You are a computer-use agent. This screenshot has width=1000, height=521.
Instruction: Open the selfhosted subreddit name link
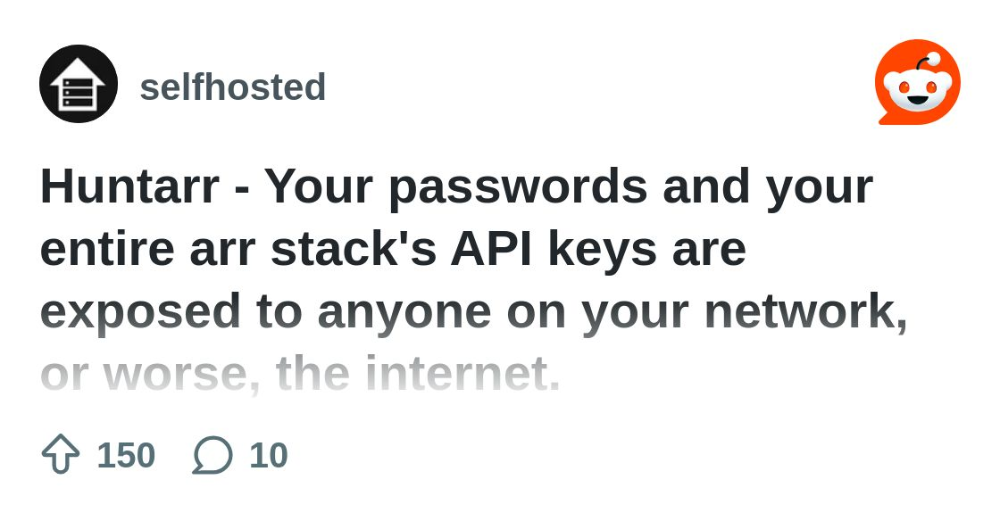[x=233, y=87]
